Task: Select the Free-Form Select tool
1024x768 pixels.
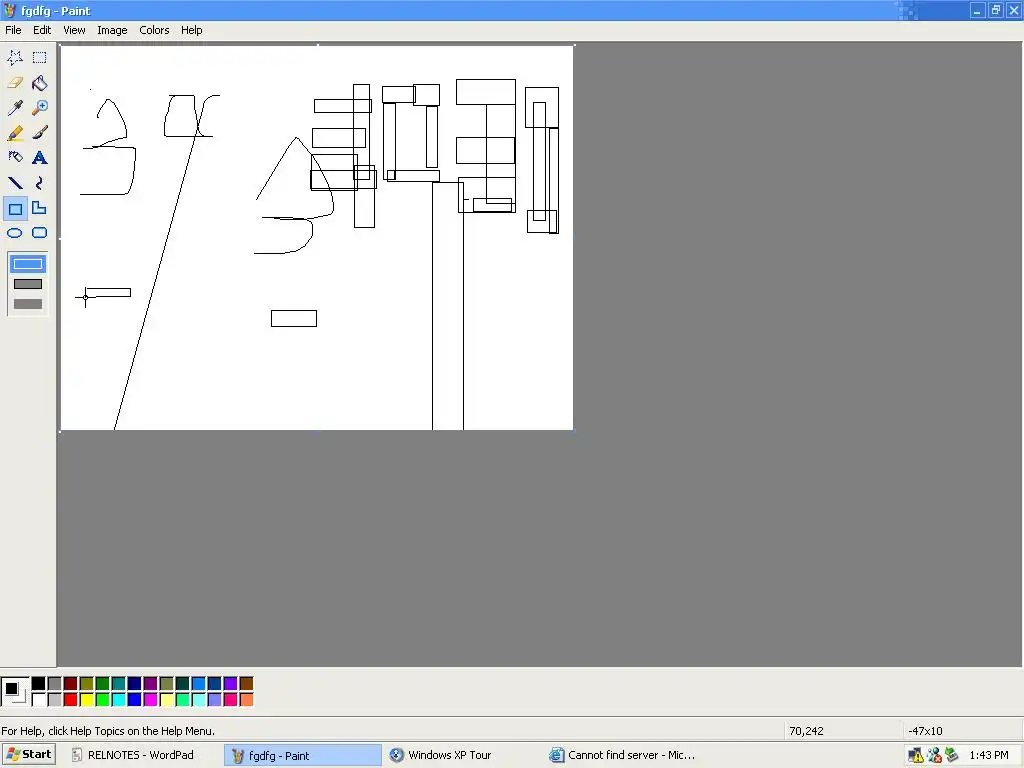Action: [x=15, y=57]
